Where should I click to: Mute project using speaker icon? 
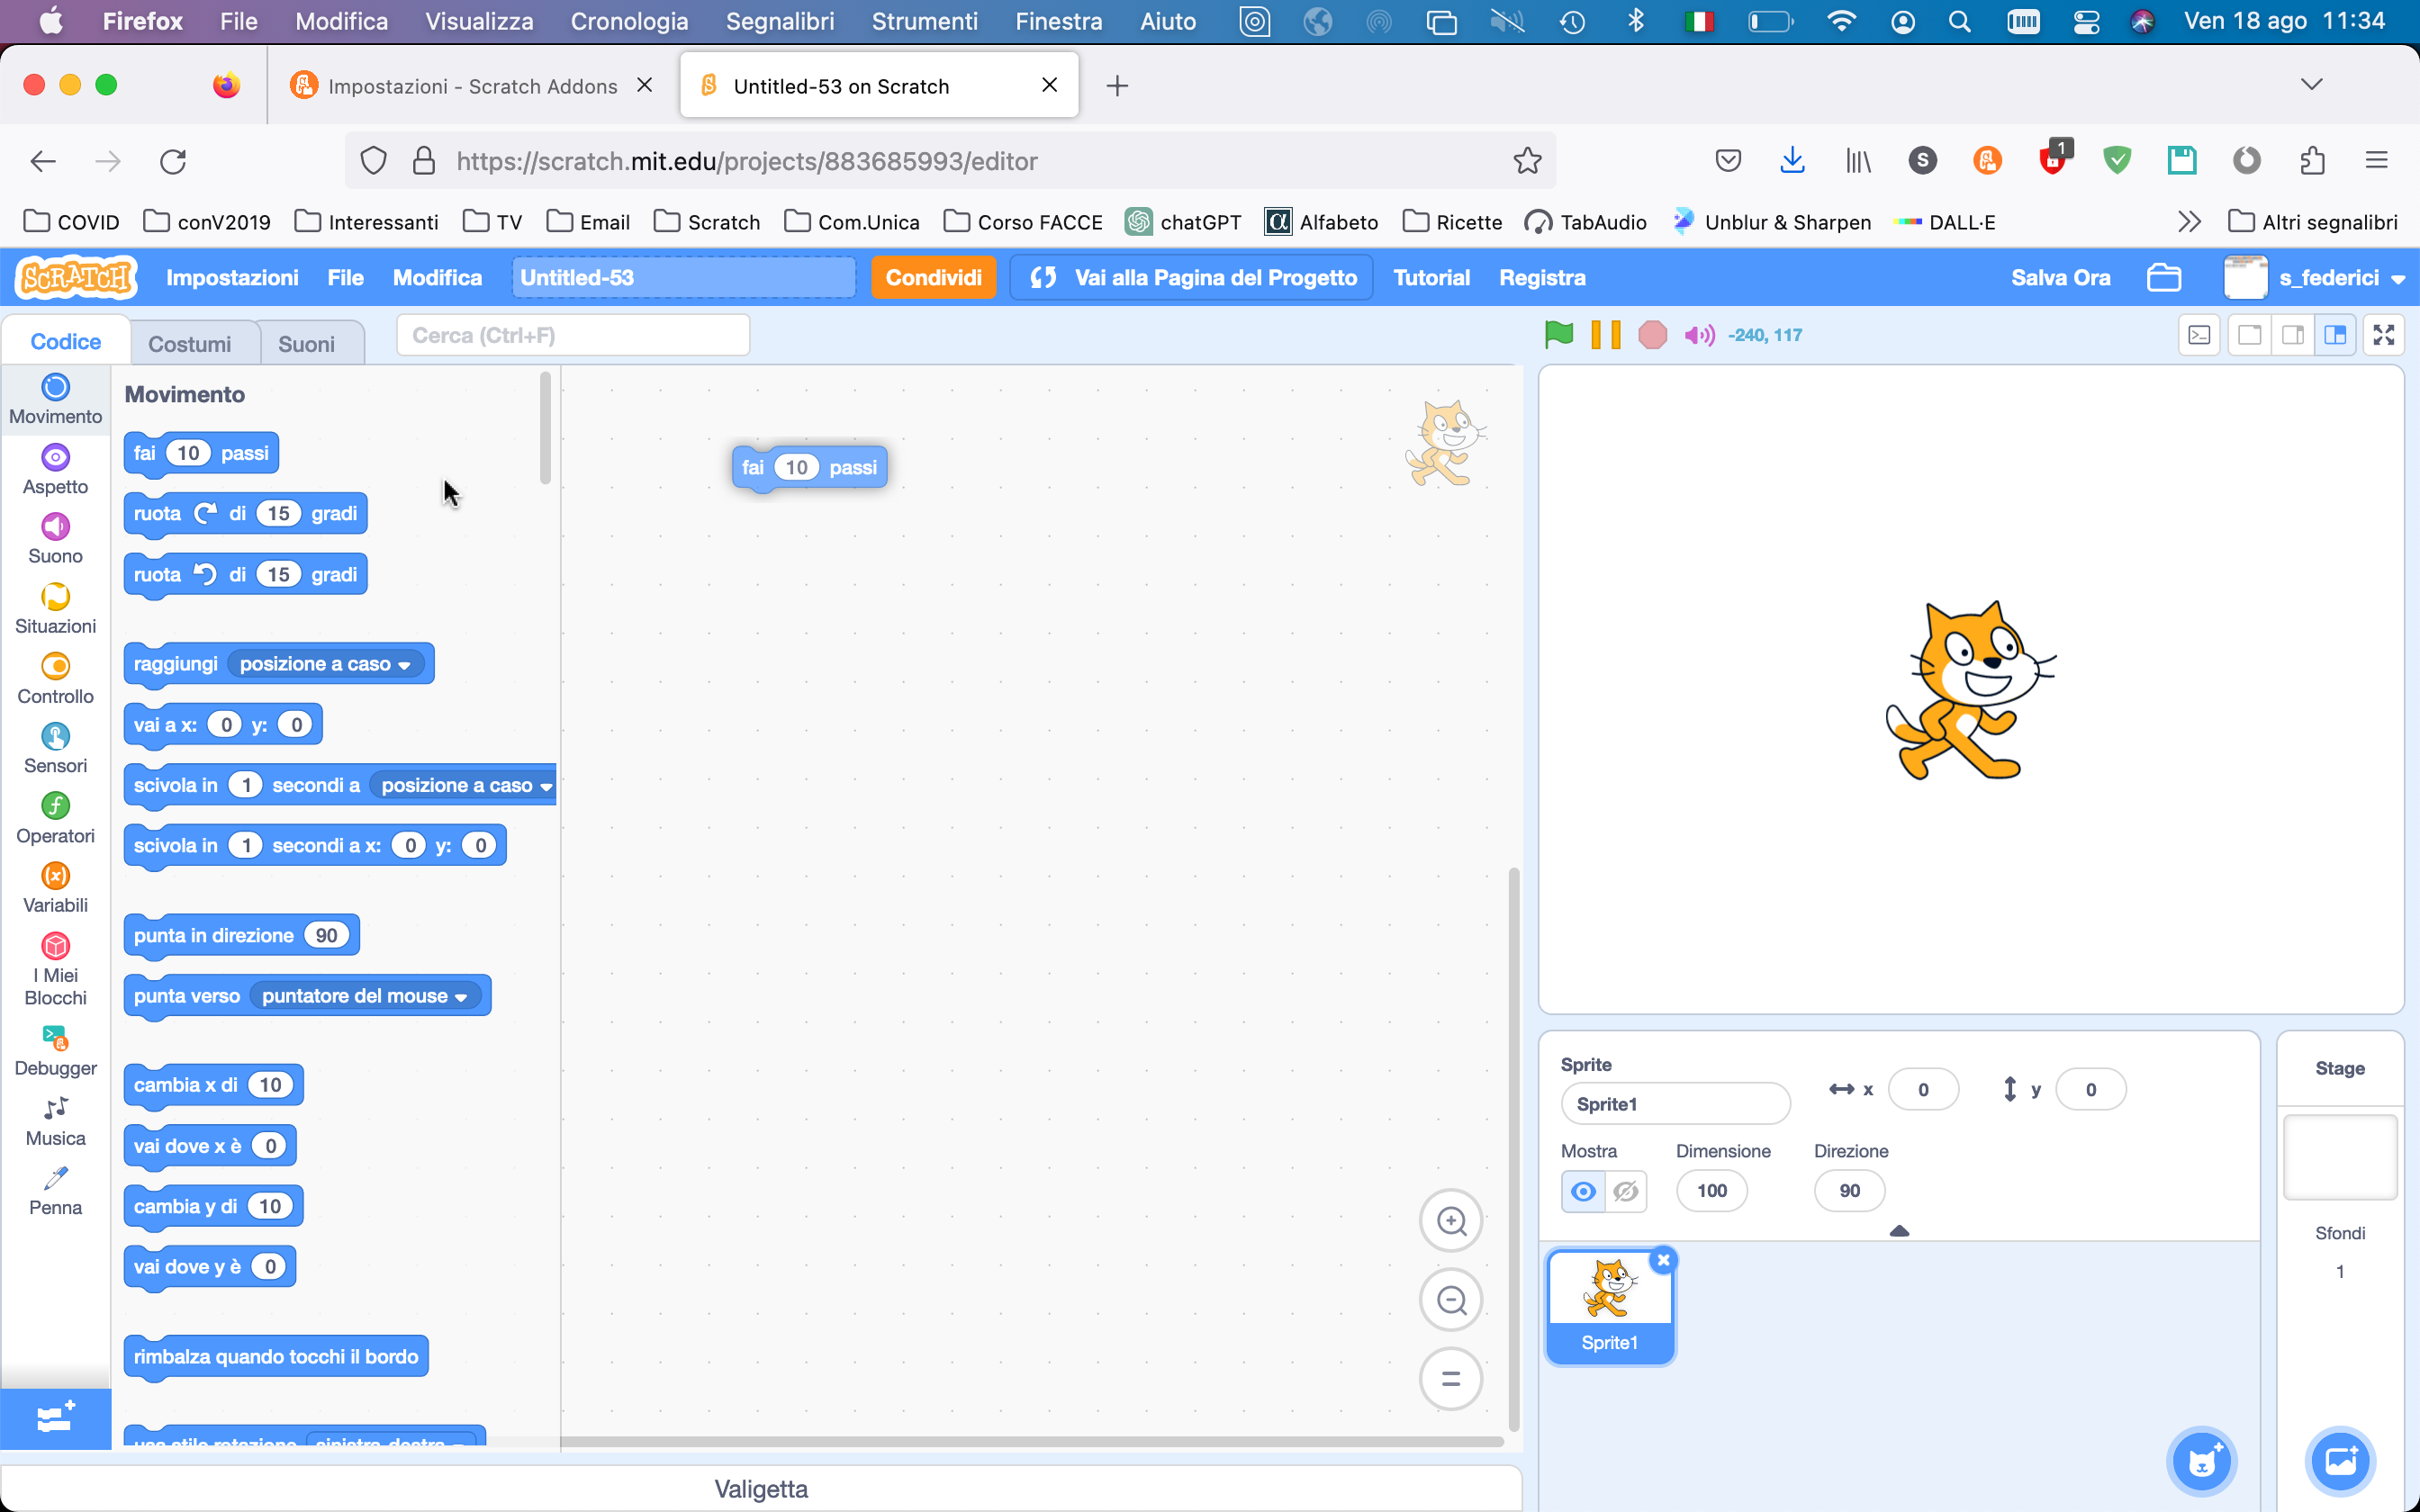point(1699,335)
